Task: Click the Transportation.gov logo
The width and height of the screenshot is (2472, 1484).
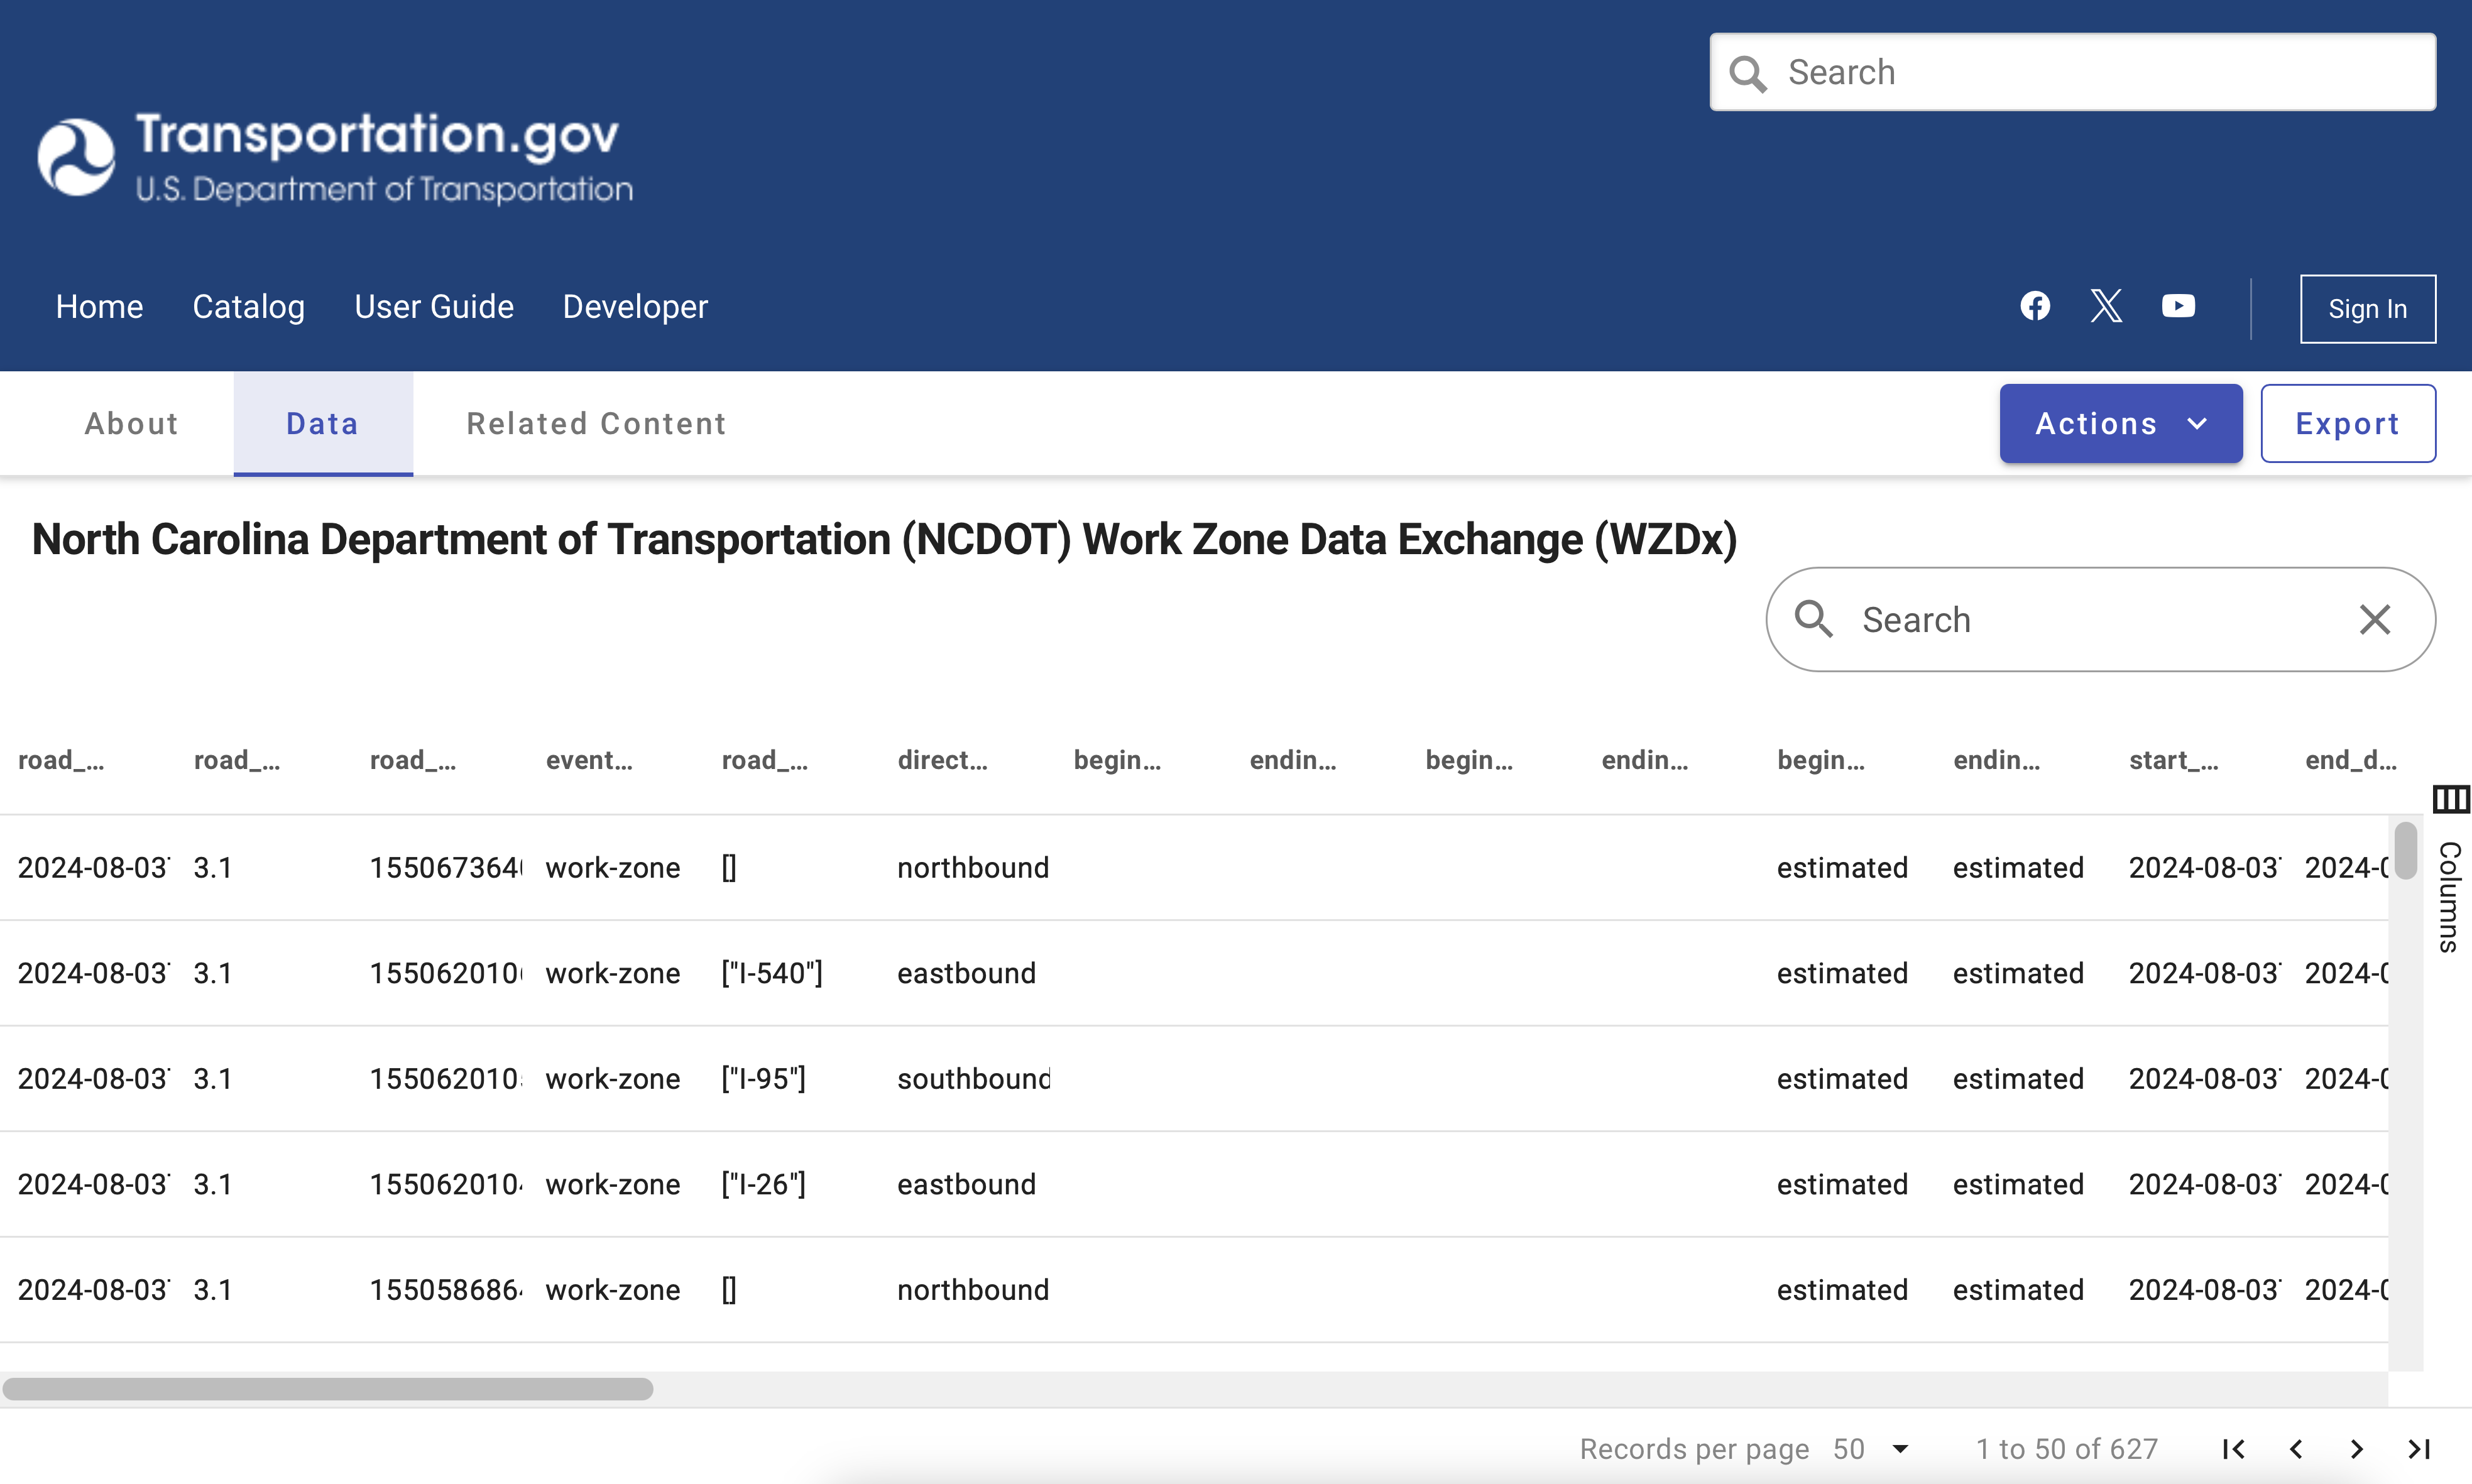Action: coord(335,158)
